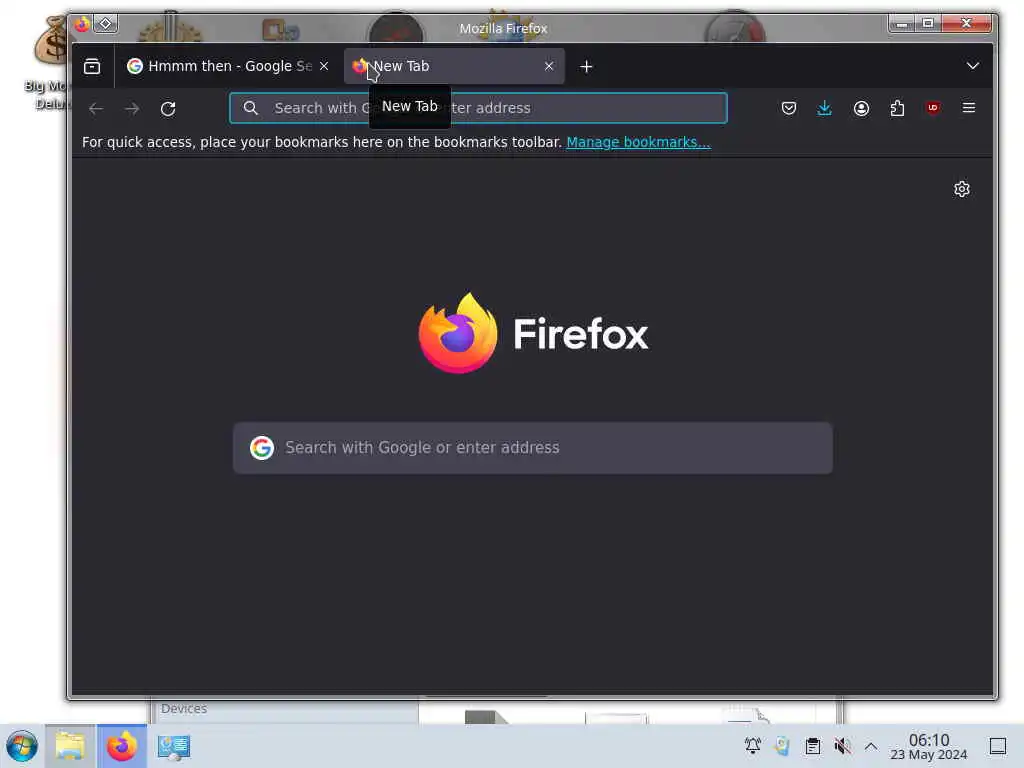Image resolution: width=1024 pixels, height=768 pixels.
Task: Click the Firefox taskbar button
Action: click(122, 746)
